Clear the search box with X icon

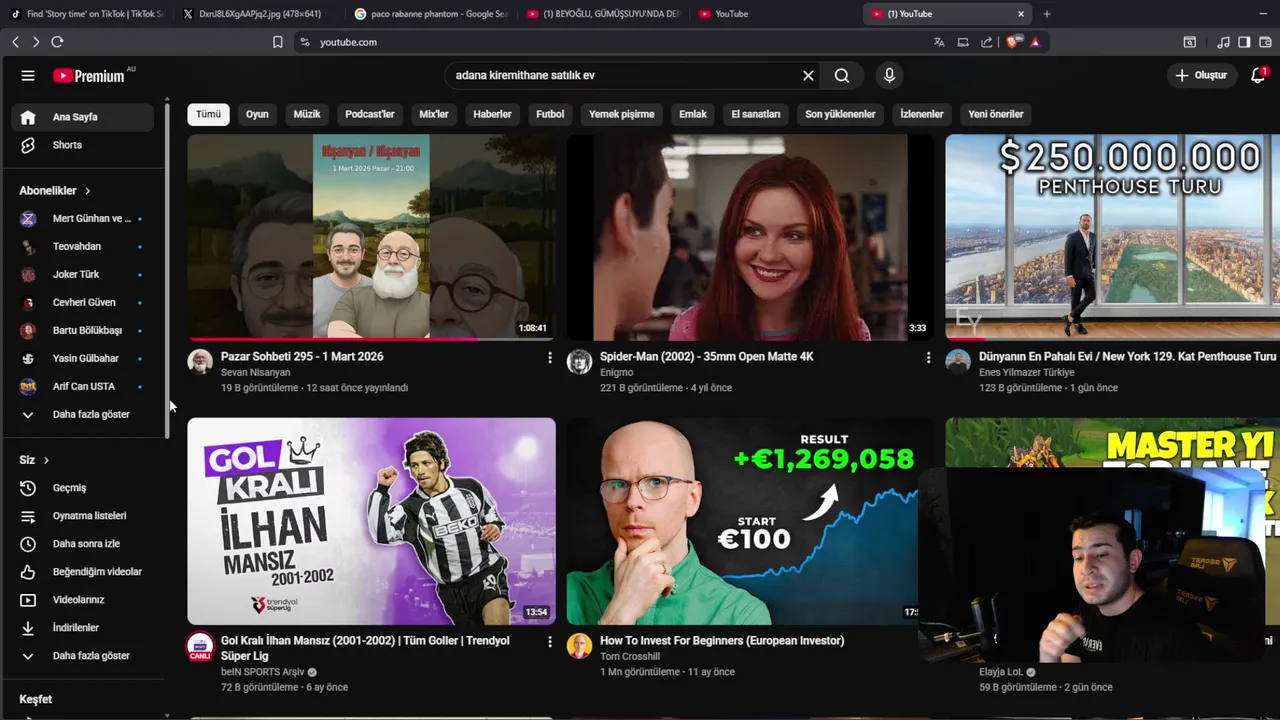tap(808, 75)
